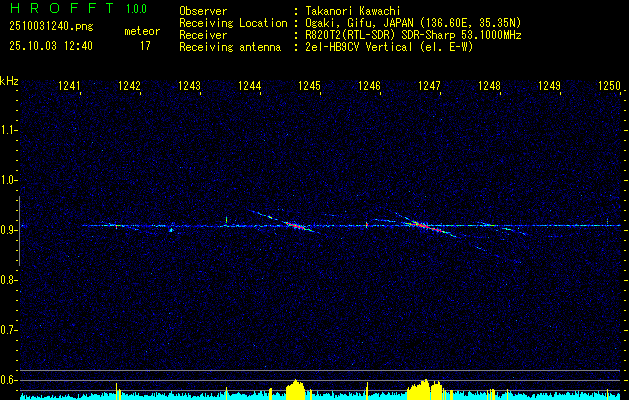Click the 1250 time axis marker
Viewport: 629px width, 400px height.
[x=609, y=85]
